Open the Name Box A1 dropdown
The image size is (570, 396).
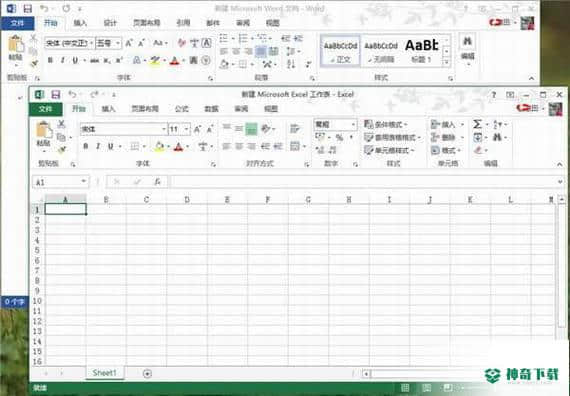click(84, 181)
